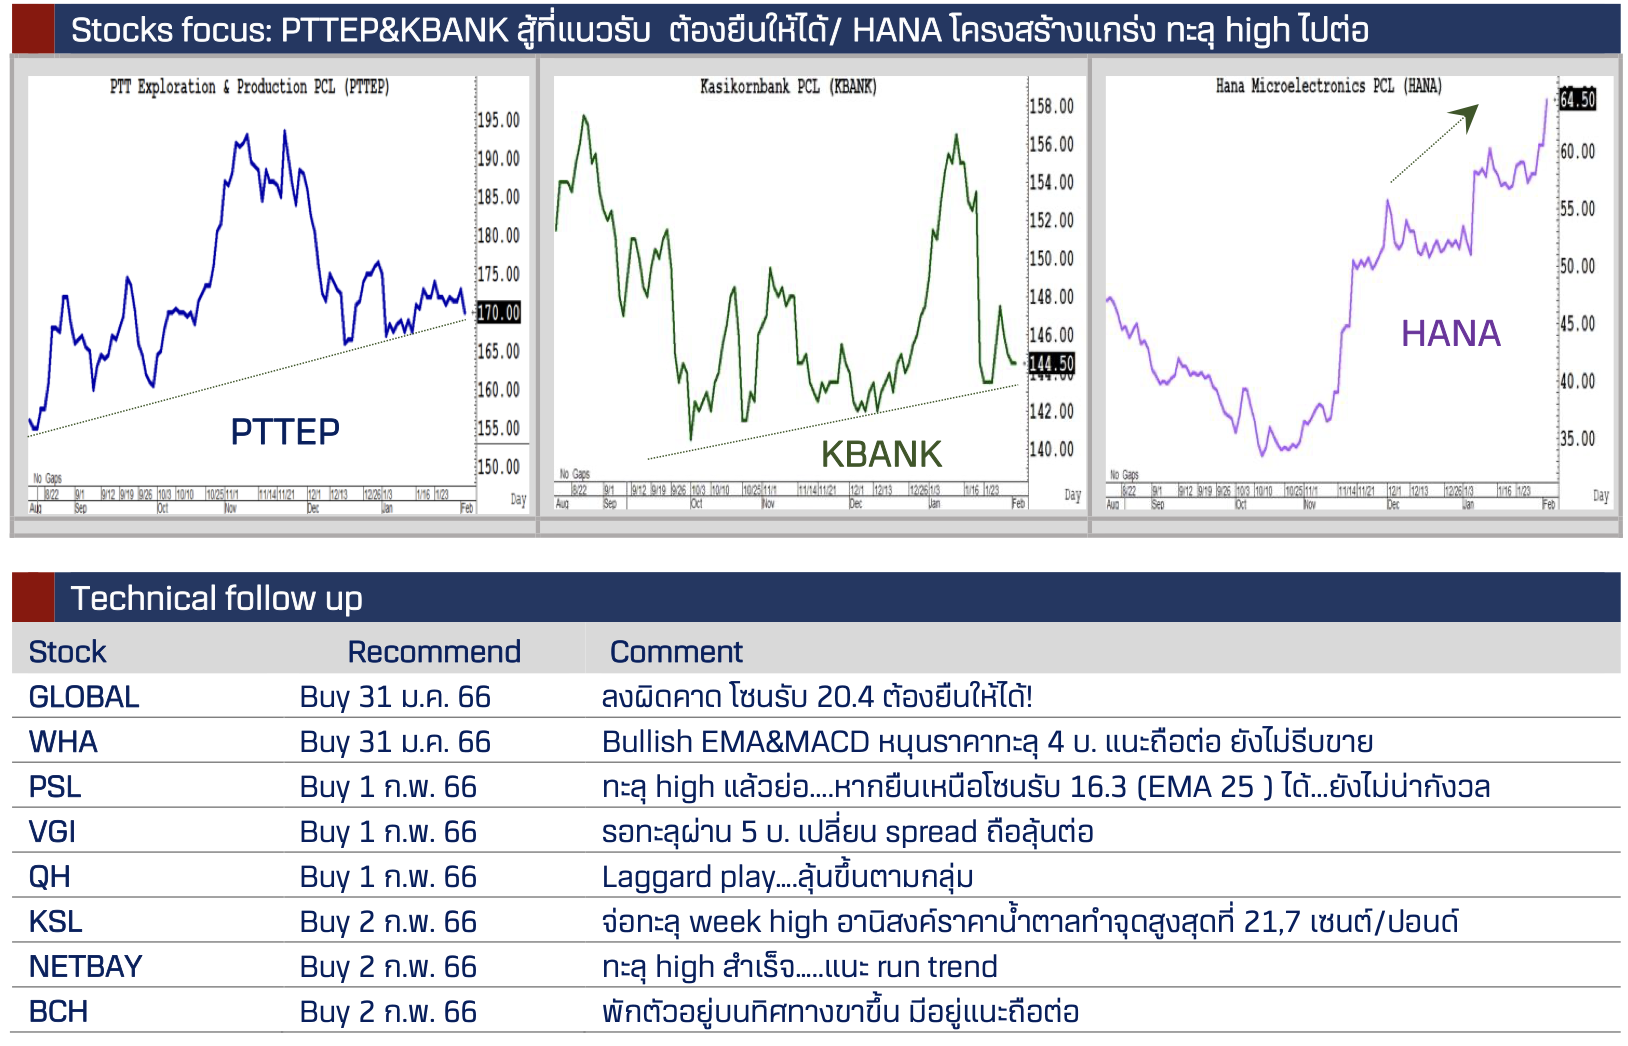1628x1046 pixels.
Task: Click the 64.50 price tag on HANA chart
Action: pyautogui.click(x=1578, y=99)
